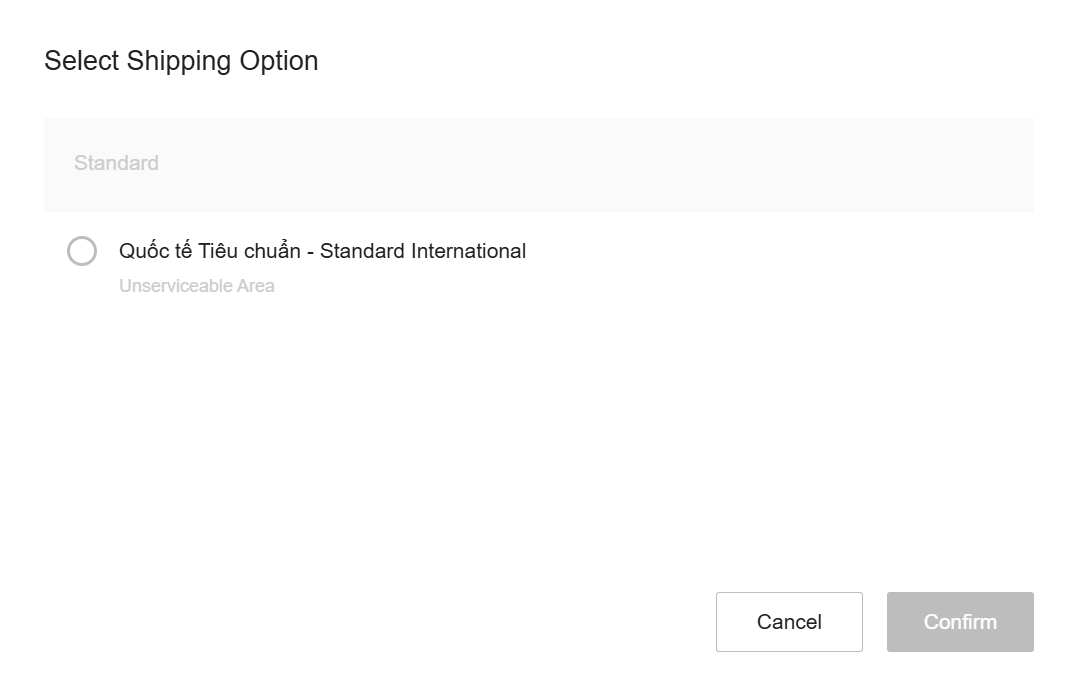Dismiss the shipping dialog with Cancel
The image size is (1075, 678).
pyautogui.click(x=789, y=622)
